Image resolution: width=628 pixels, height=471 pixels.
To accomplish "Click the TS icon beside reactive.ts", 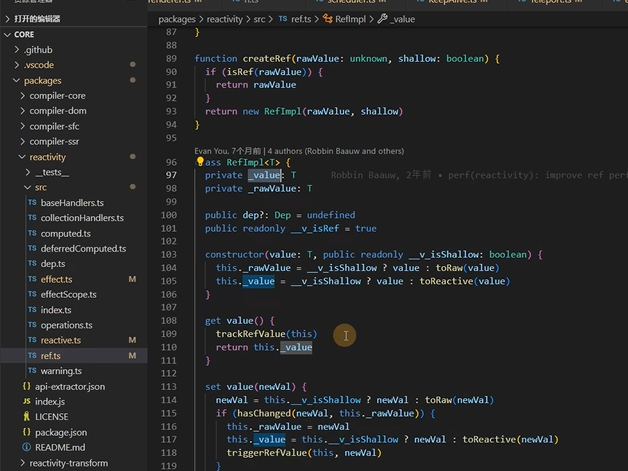I will tap(32, 340).
